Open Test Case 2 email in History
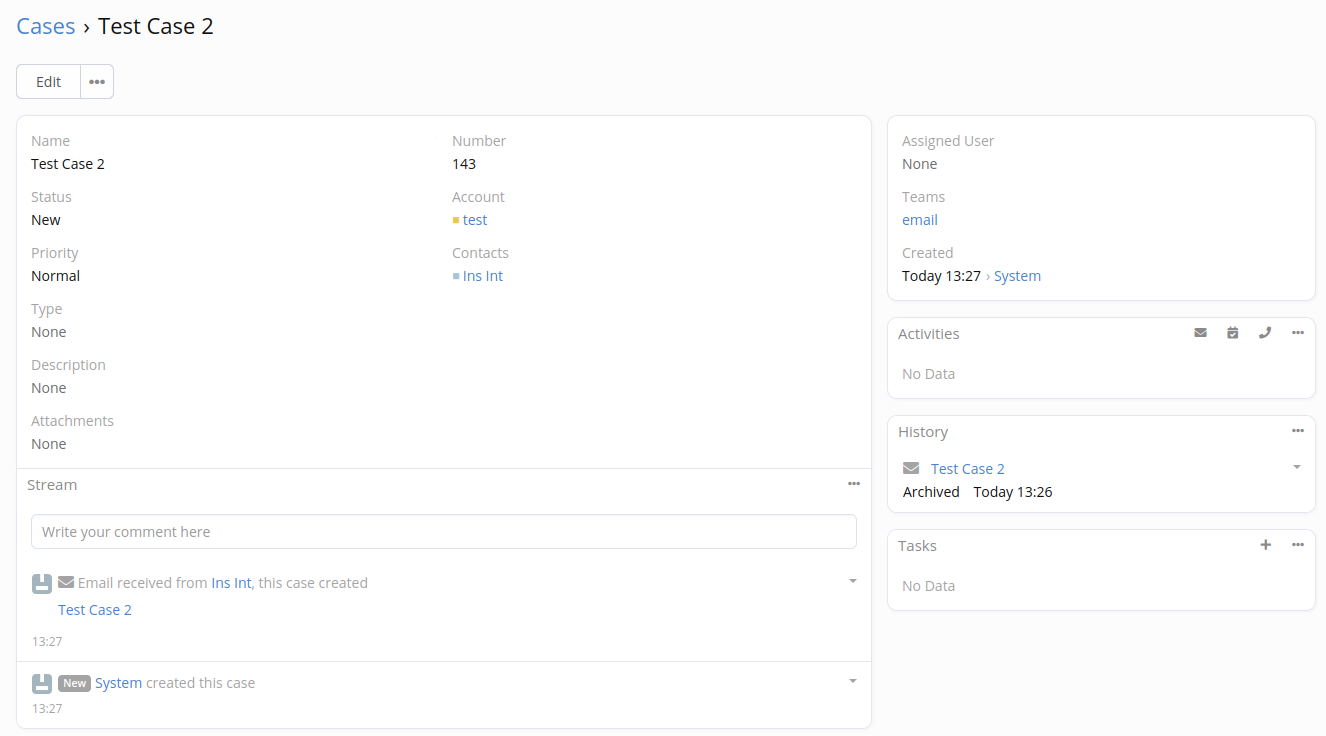 tap(967, 469)
